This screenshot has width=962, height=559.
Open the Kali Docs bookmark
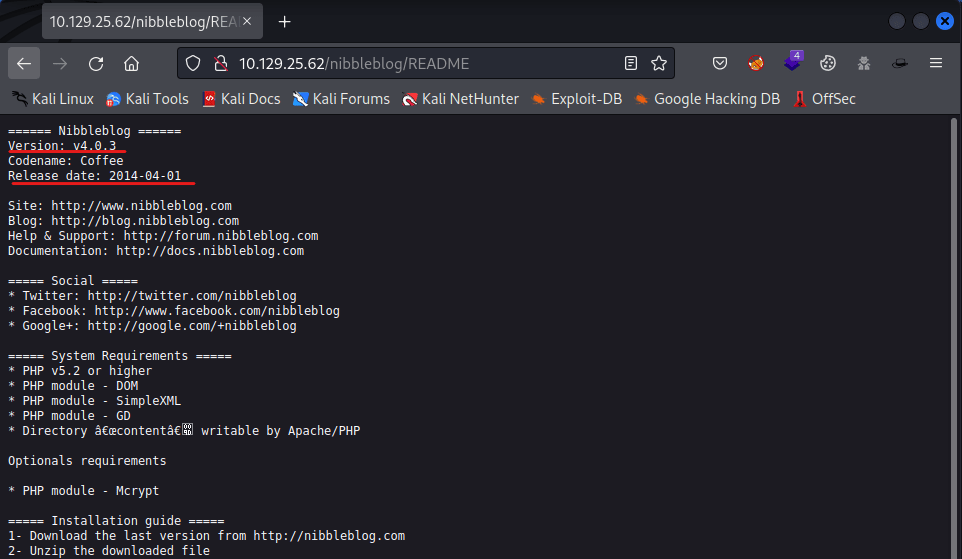pyautogui.click(x=241, y=99)
